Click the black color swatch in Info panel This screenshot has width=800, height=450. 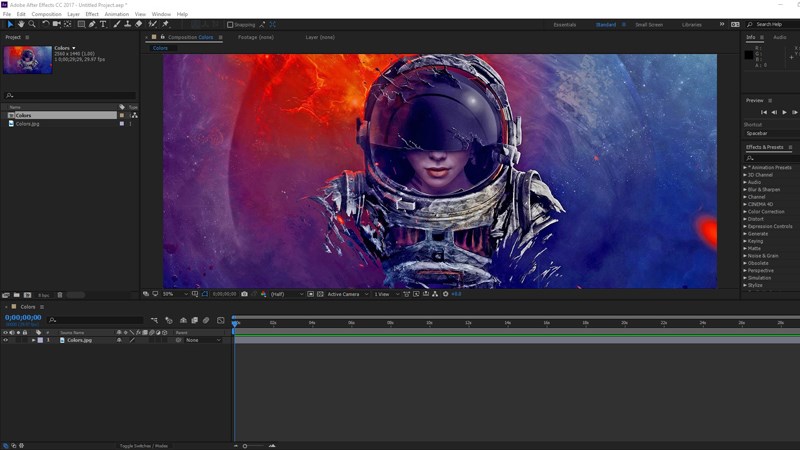(x=748, y=54)
